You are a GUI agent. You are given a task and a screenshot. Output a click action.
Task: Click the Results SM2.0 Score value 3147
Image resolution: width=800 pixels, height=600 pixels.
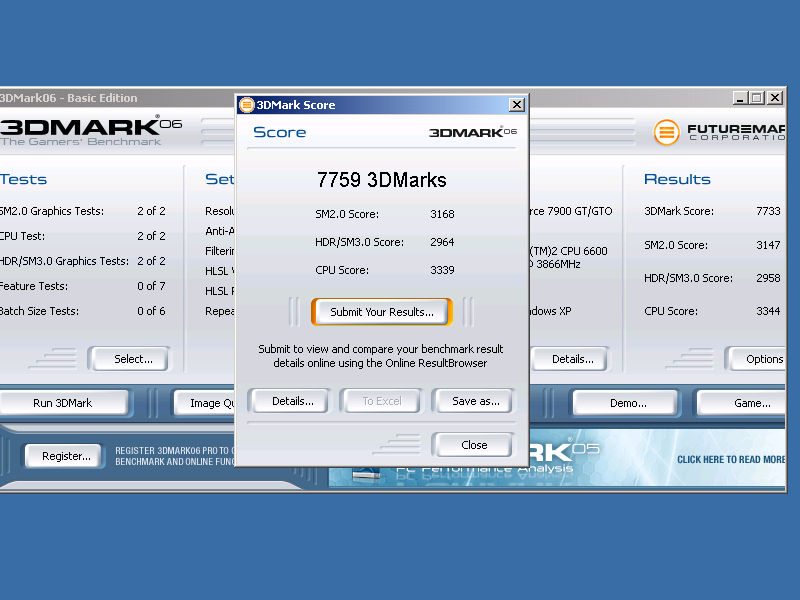[x=768, y=245]
